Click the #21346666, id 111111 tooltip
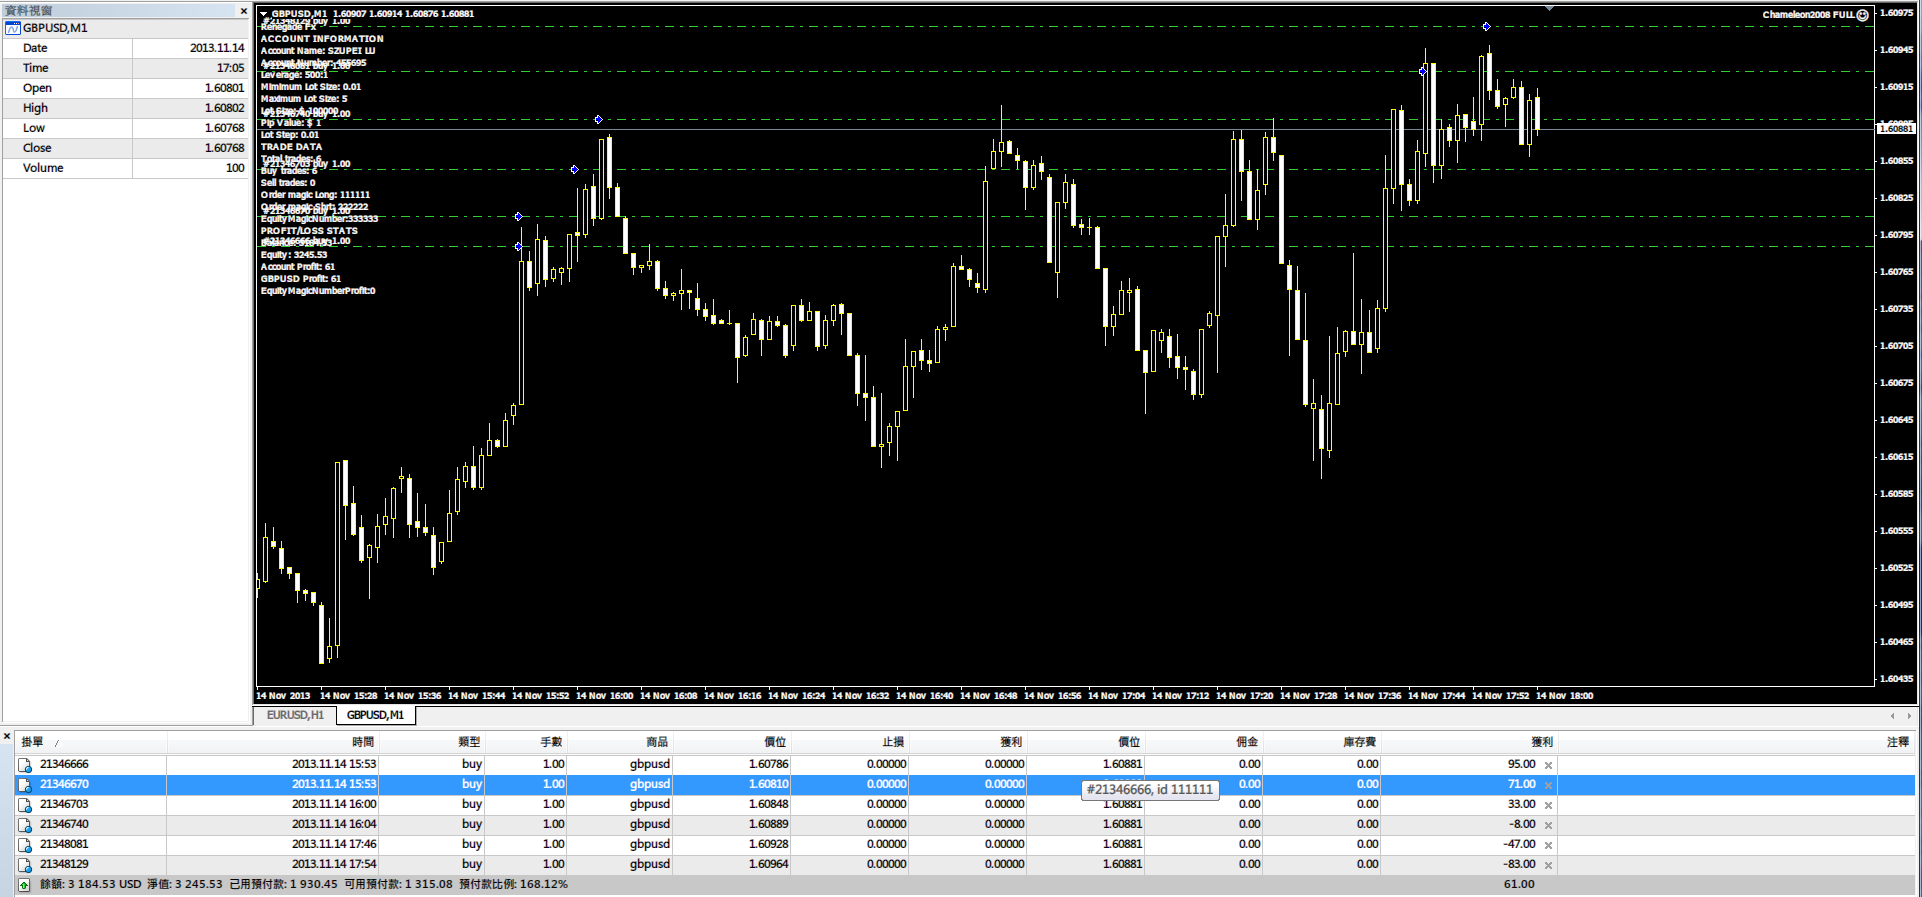The height and width of the screenshot is (897, 1922). [1150, 790]
